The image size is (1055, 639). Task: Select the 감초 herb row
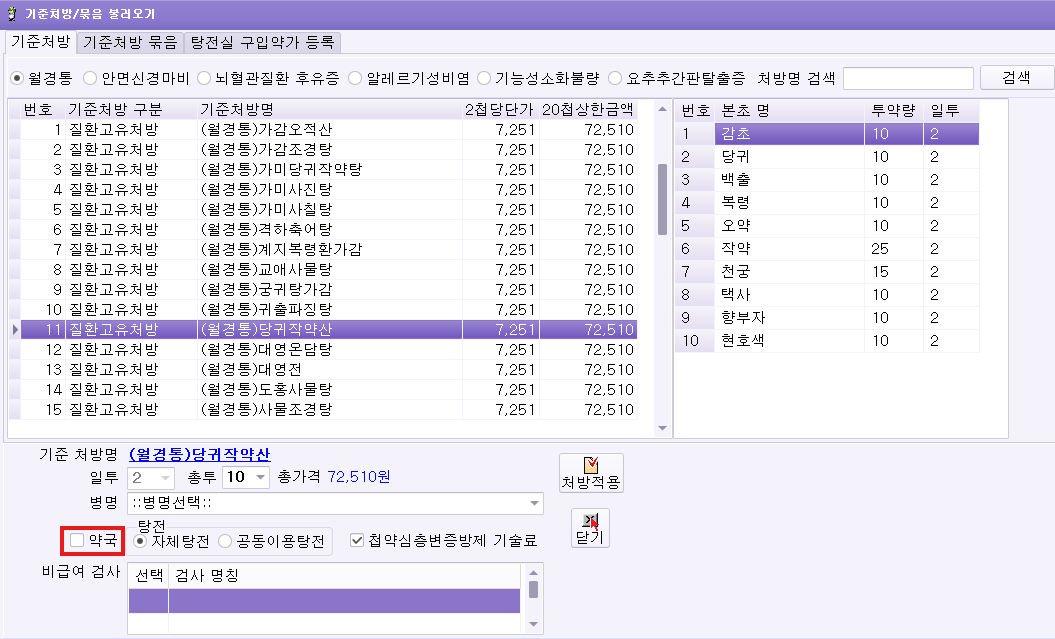point(827,134)
